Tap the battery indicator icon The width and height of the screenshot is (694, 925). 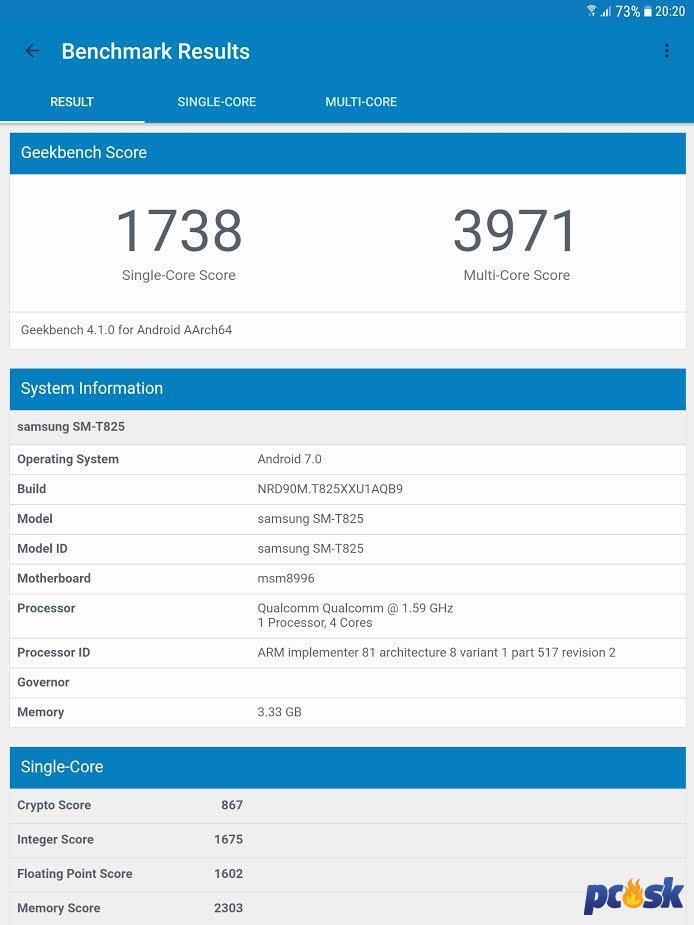(x=648, y=11)
